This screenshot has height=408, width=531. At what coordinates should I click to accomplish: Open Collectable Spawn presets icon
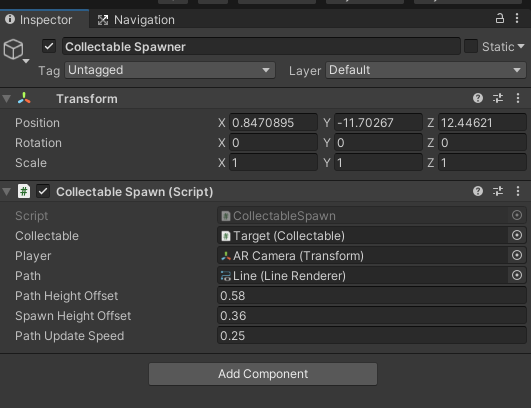coord(498,191)
